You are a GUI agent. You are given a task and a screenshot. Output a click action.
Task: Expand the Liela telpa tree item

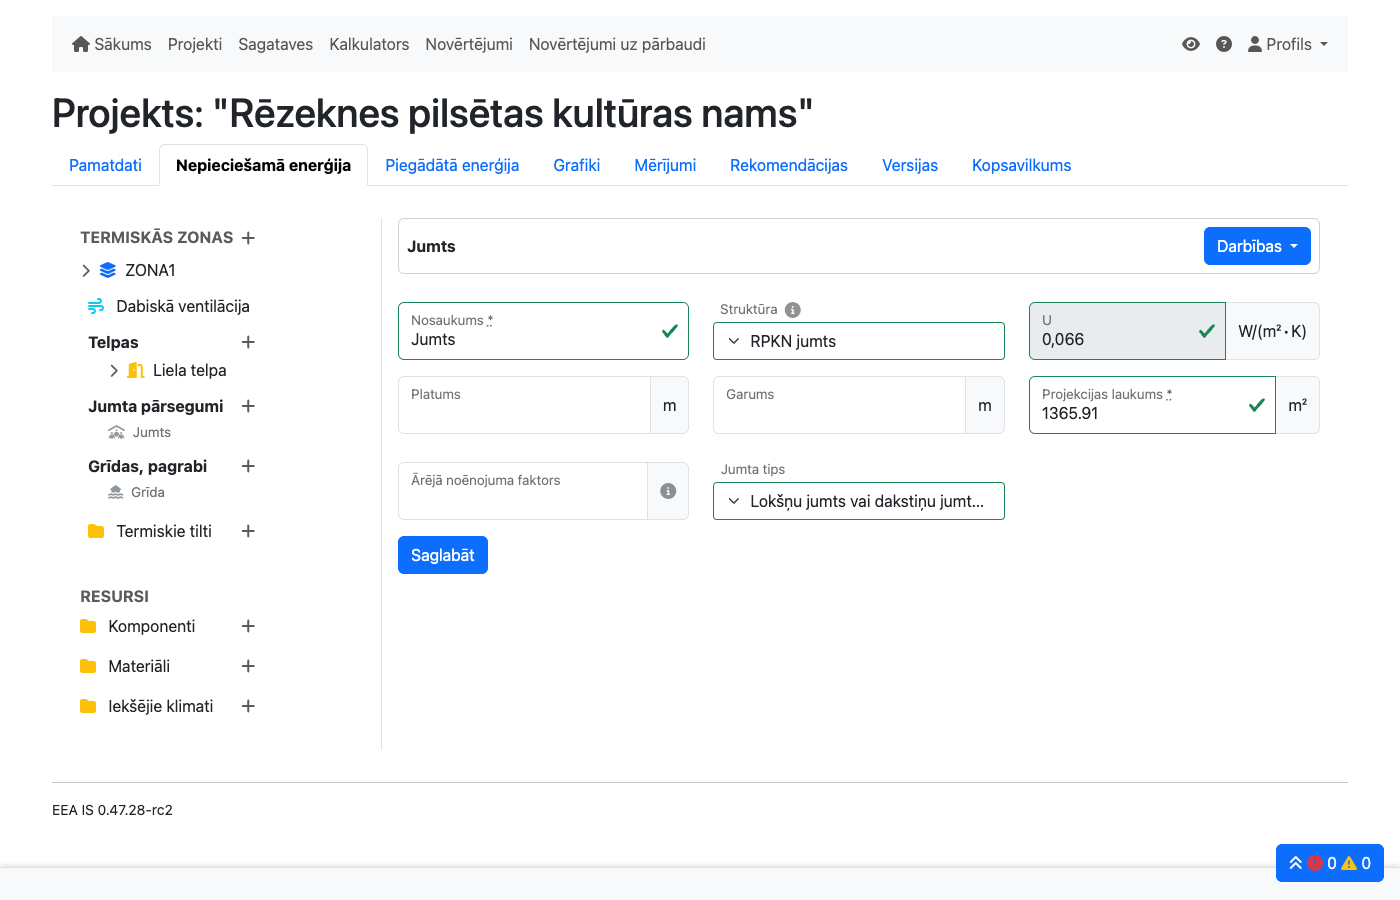point(115,370)
